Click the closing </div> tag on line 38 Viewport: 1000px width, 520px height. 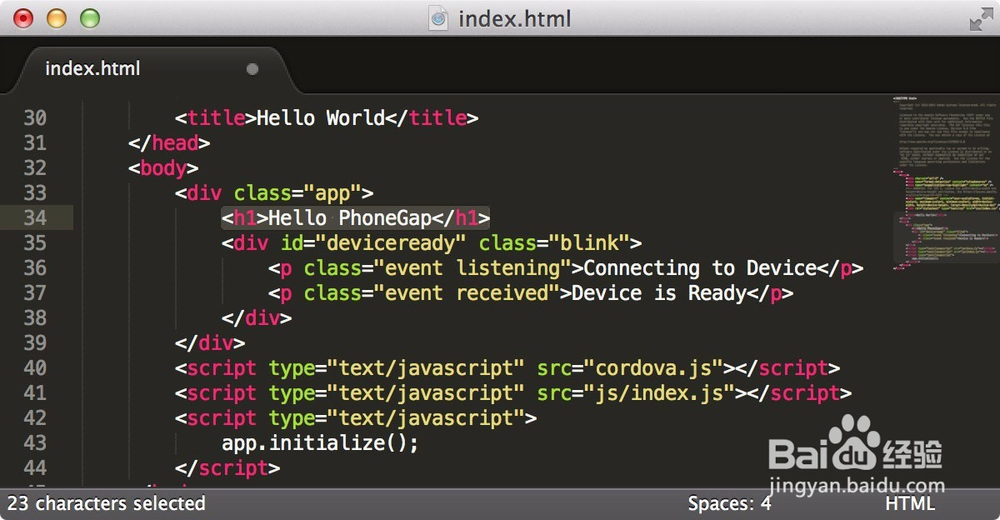click(x=256, y=318)
